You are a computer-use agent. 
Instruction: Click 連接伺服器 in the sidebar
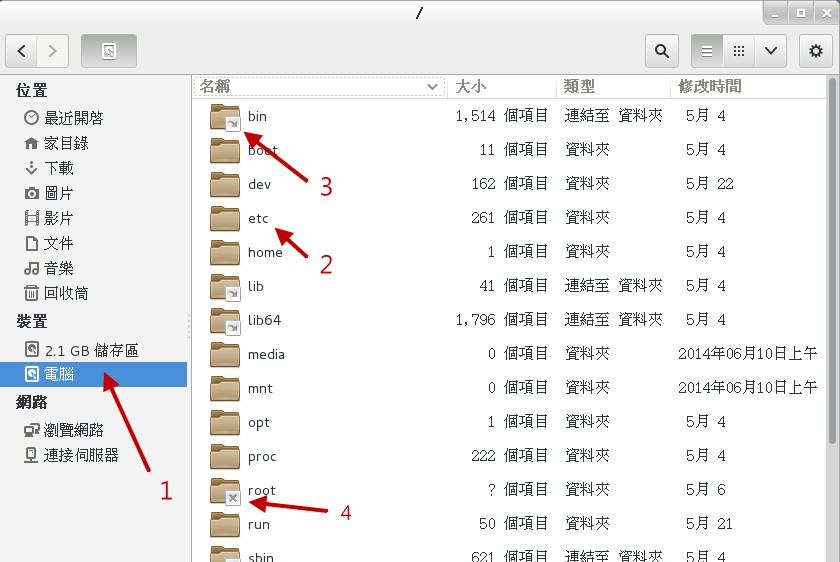pos(80,455)
